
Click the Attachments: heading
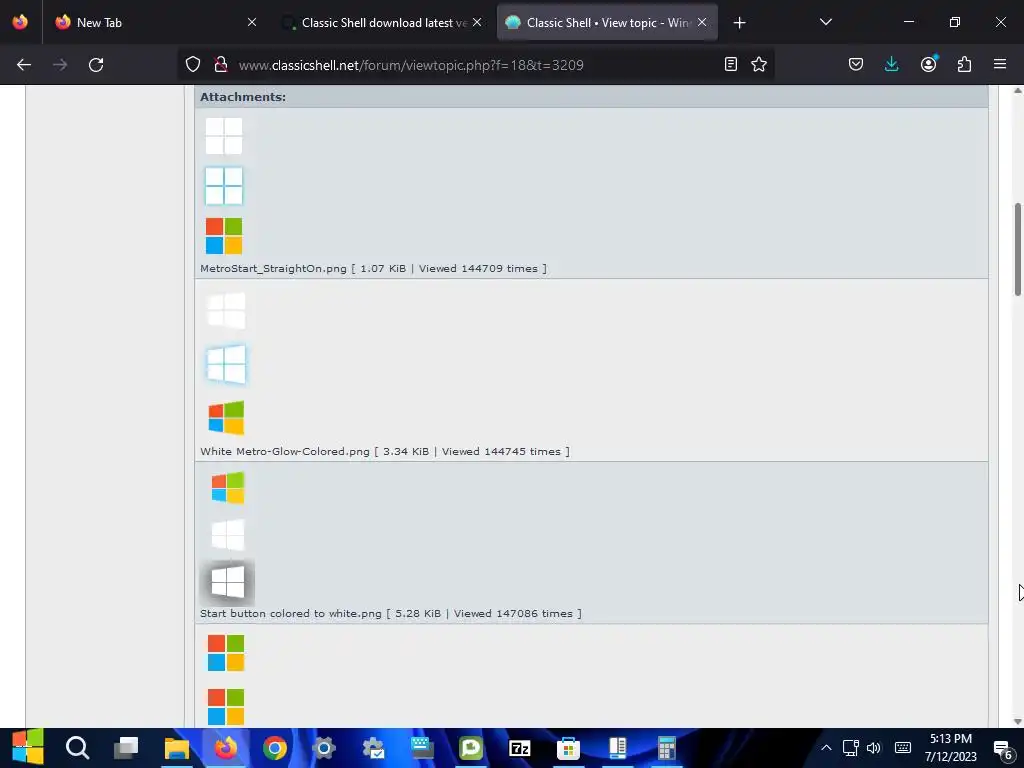click(x=243, y=97)
